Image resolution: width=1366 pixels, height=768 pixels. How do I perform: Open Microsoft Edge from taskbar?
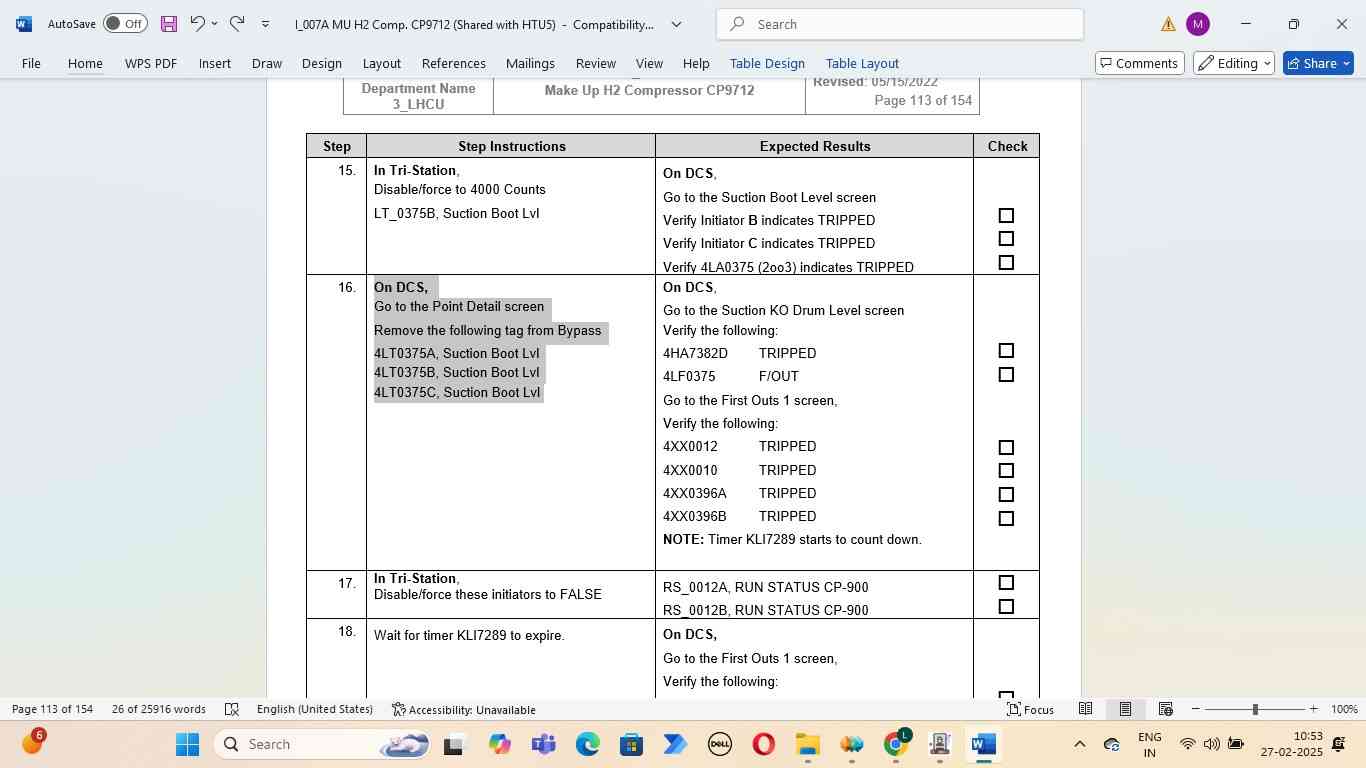click(x=587, y=744)
